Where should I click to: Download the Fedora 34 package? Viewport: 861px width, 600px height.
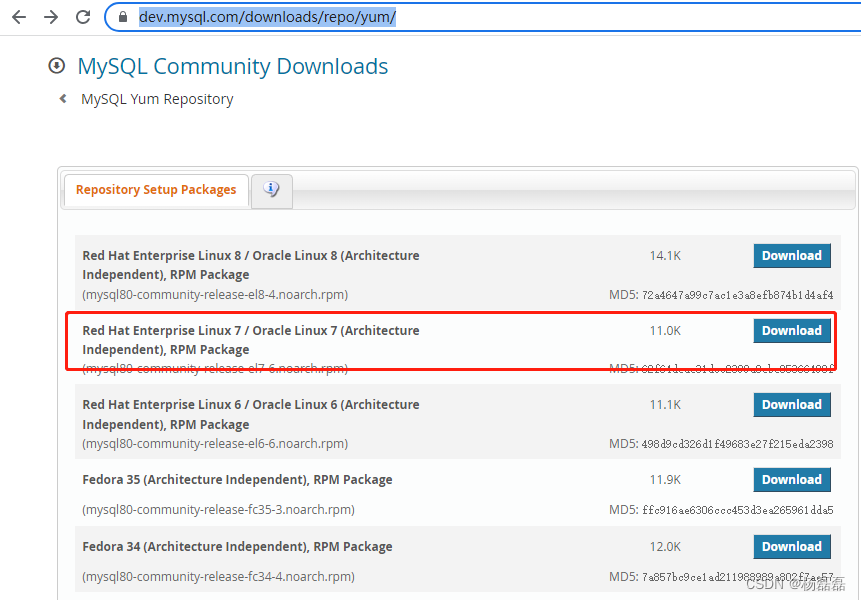[791, 546]
